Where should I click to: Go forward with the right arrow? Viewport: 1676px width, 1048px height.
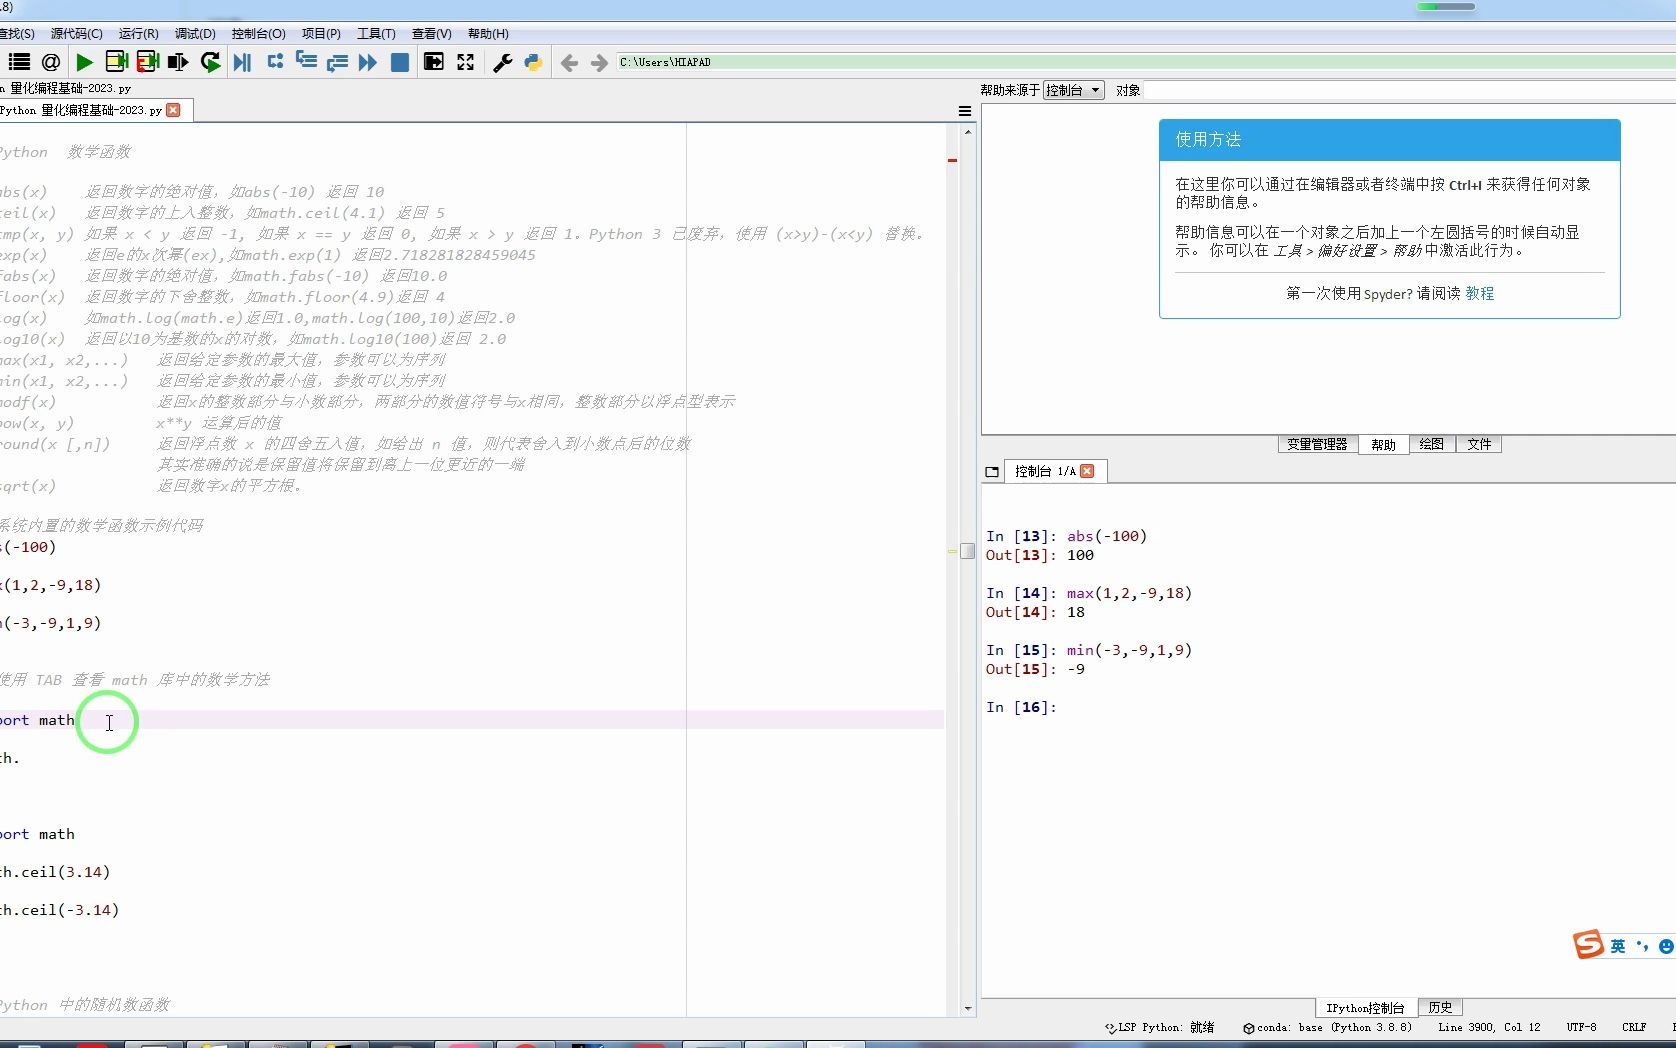[x=599, y=63]
